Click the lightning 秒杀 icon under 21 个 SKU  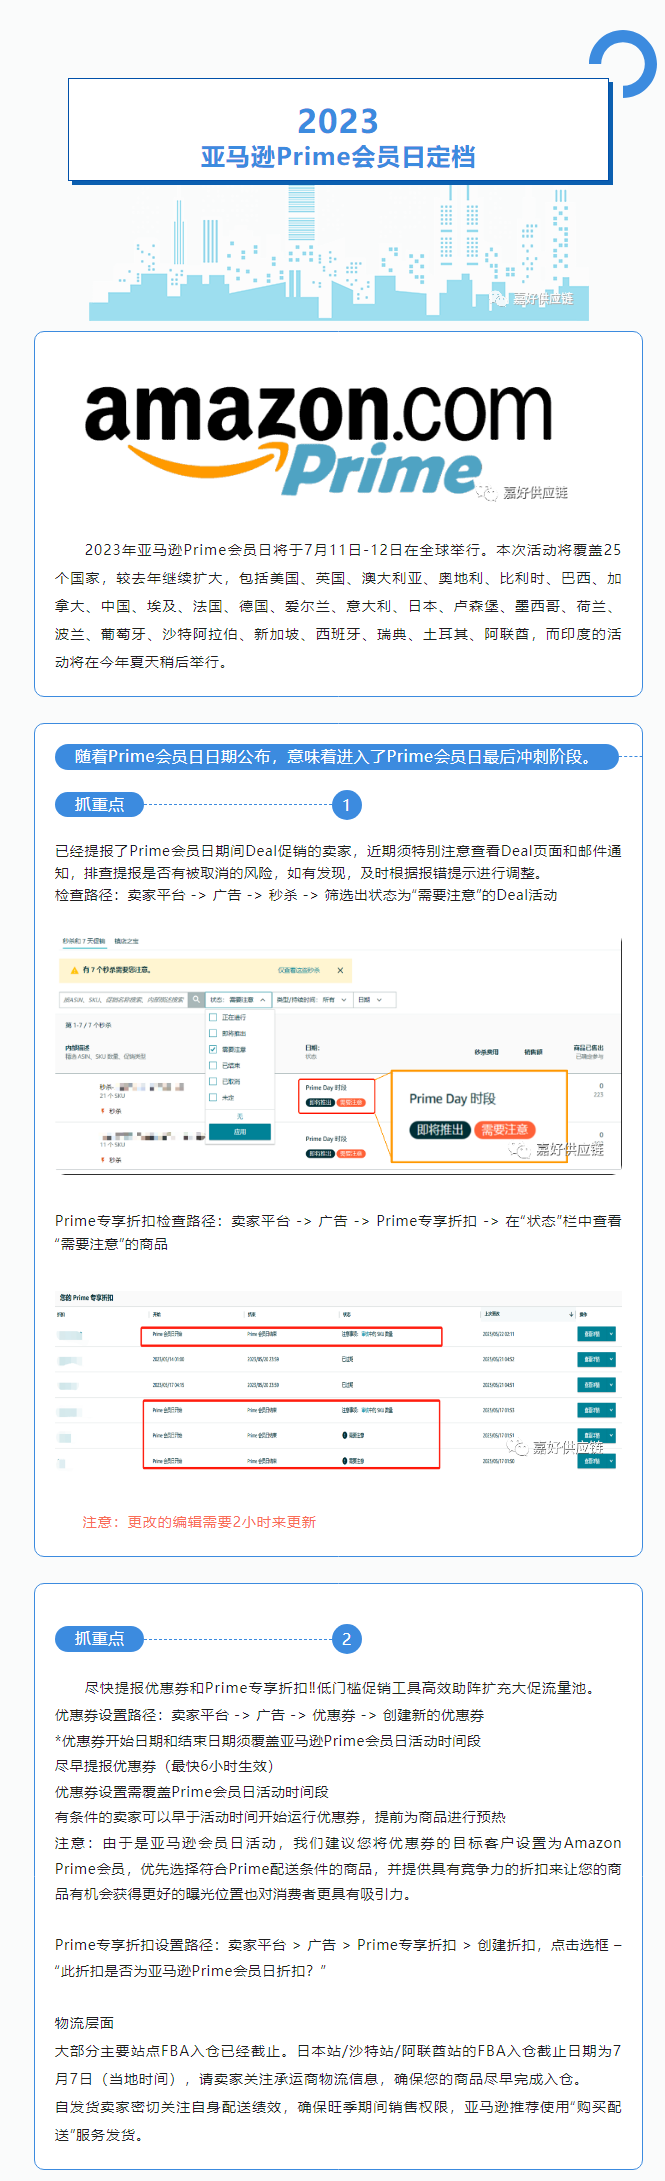pos(102,1110)
